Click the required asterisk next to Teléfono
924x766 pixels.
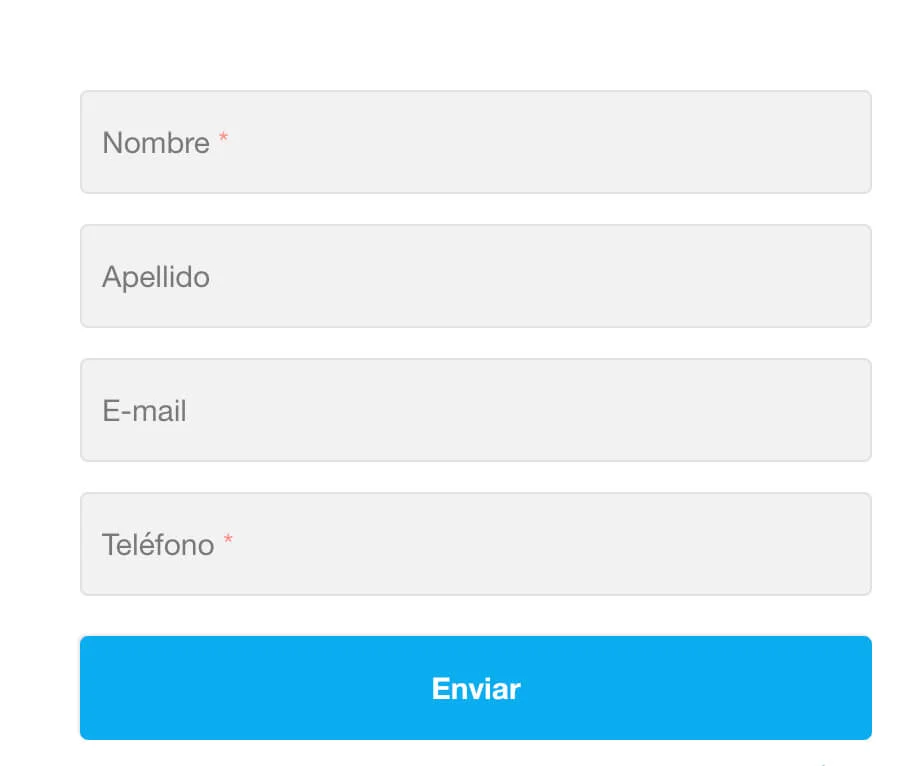[228, 539]
